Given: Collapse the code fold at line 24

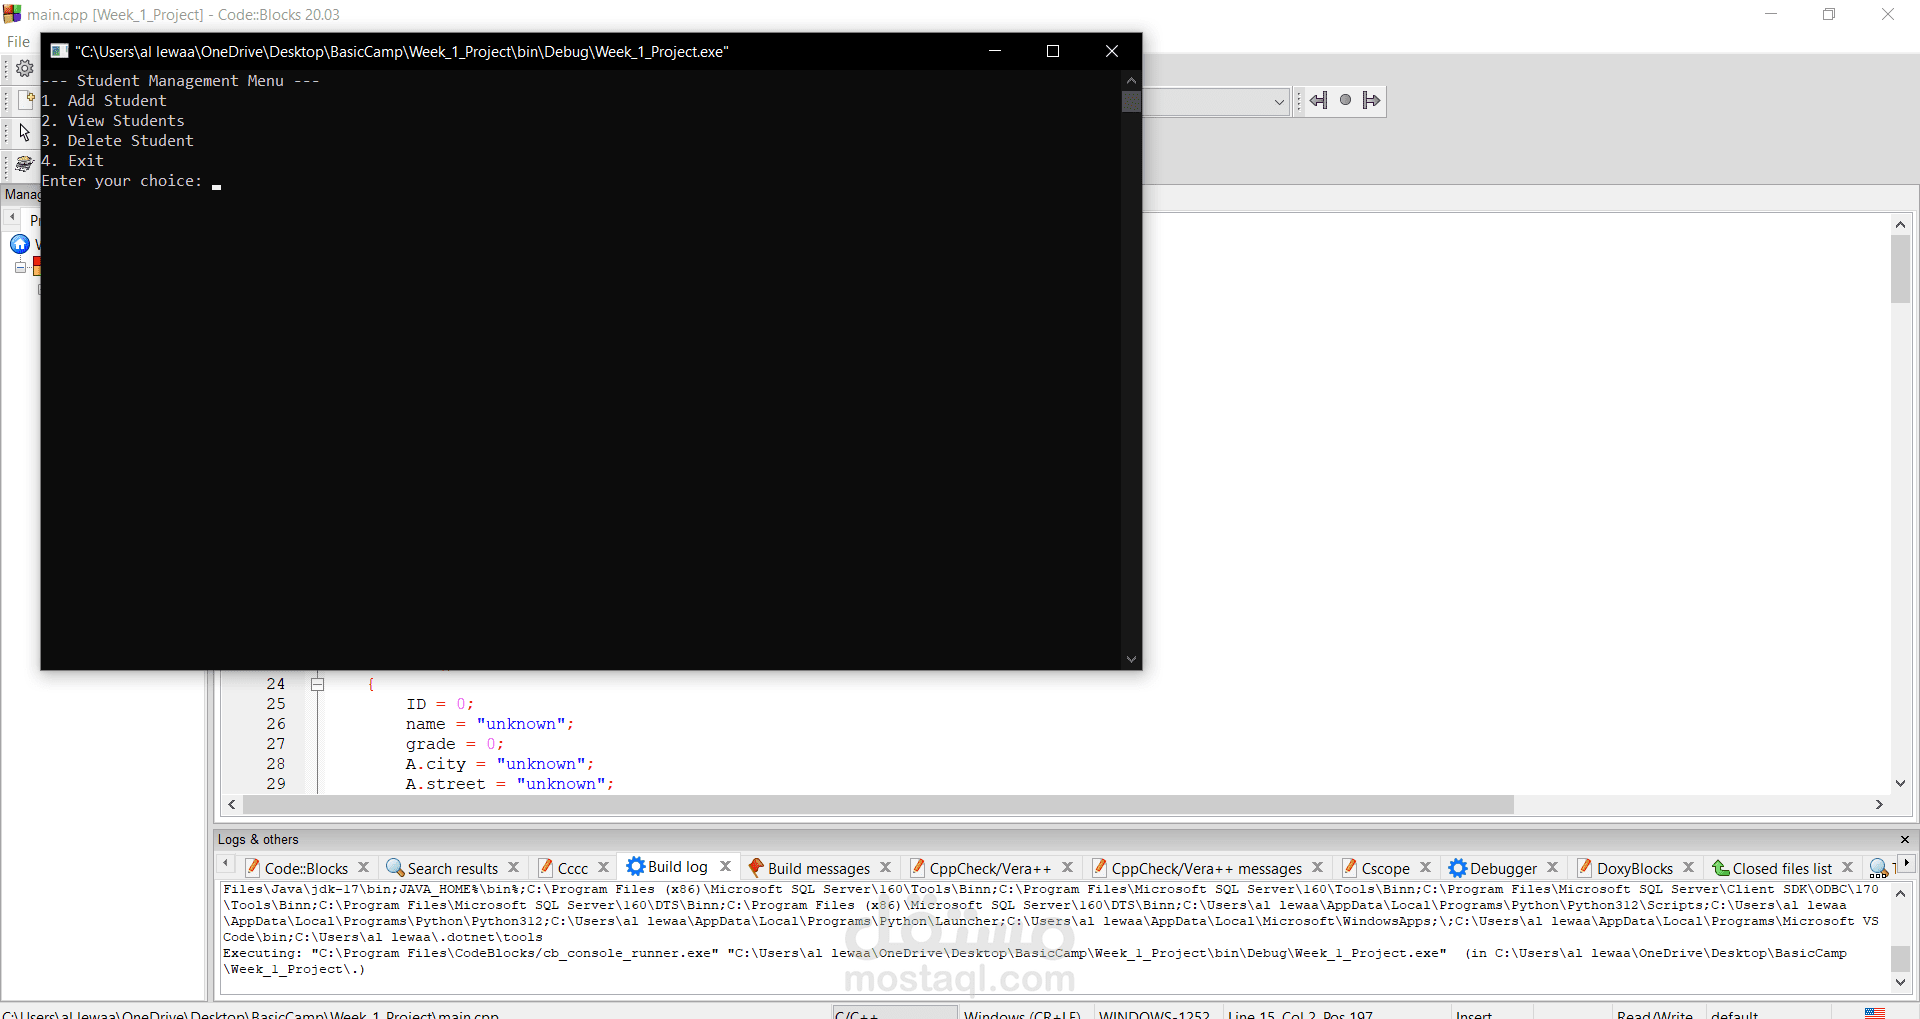Looking at the screenshot, I should click(x=317, y=684).
